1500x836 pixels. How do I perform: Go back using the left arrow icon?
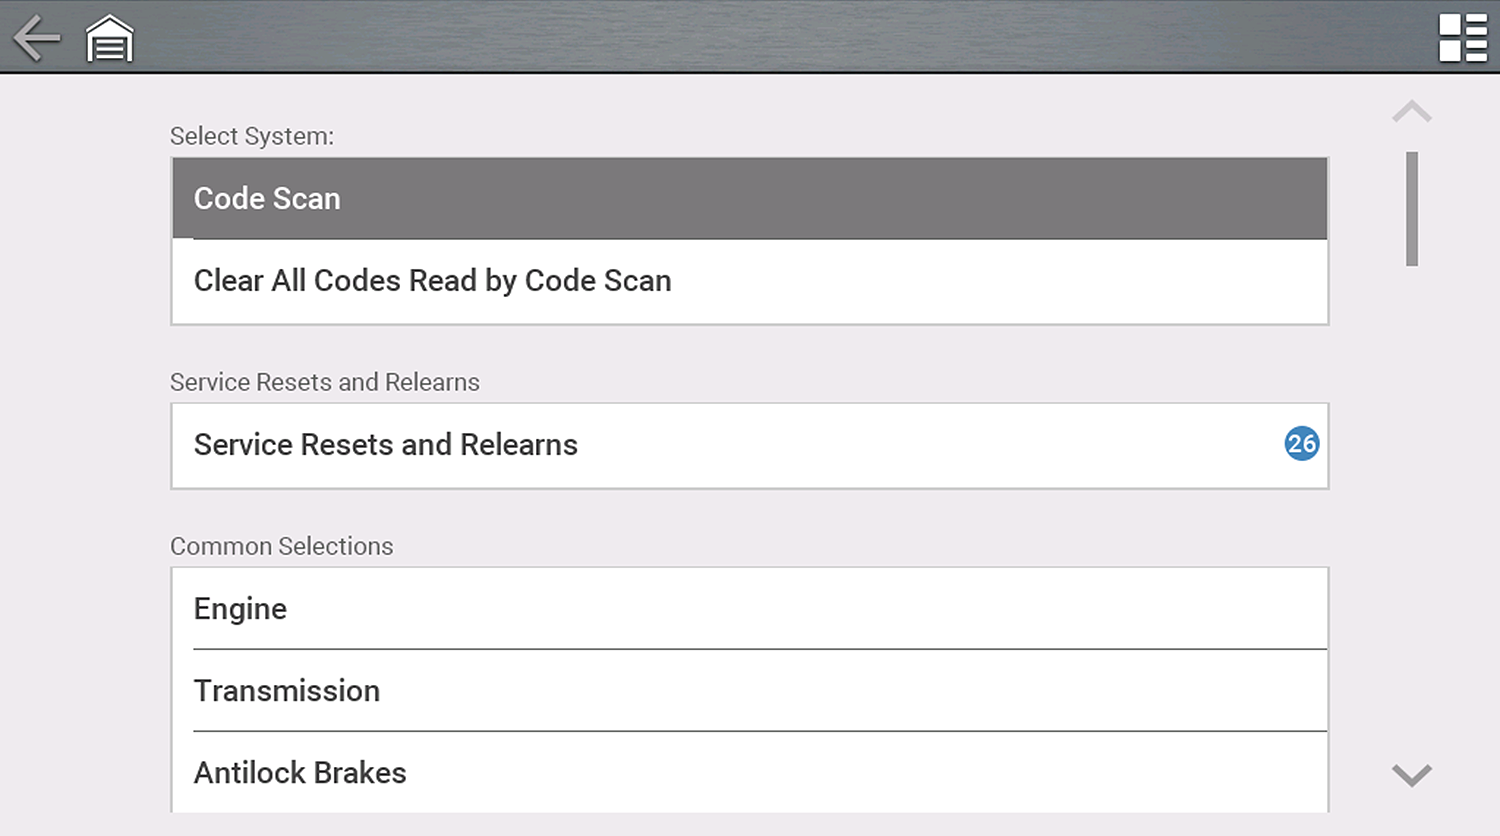[x=37, y=38]
